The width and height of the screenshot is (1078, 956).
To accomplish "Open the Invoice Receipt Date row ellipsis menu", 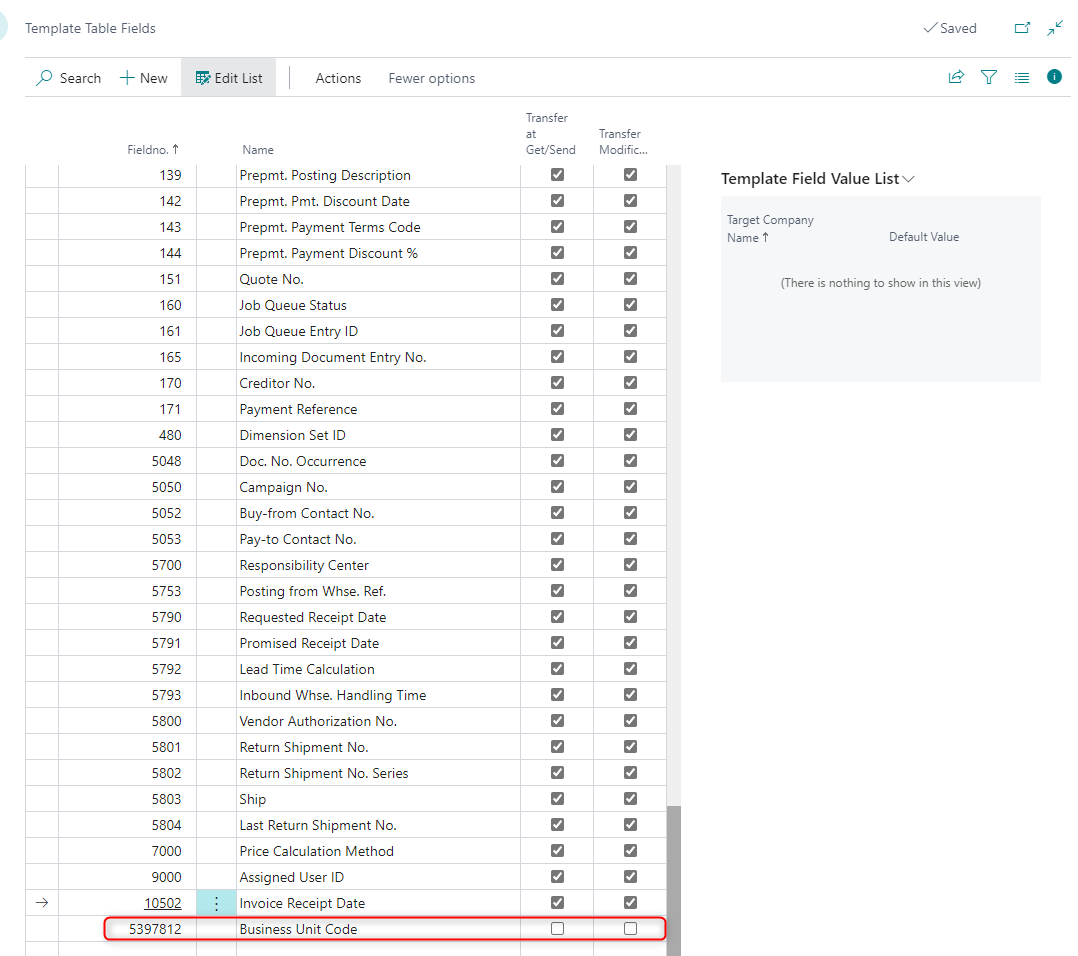I will coord(216,902).
